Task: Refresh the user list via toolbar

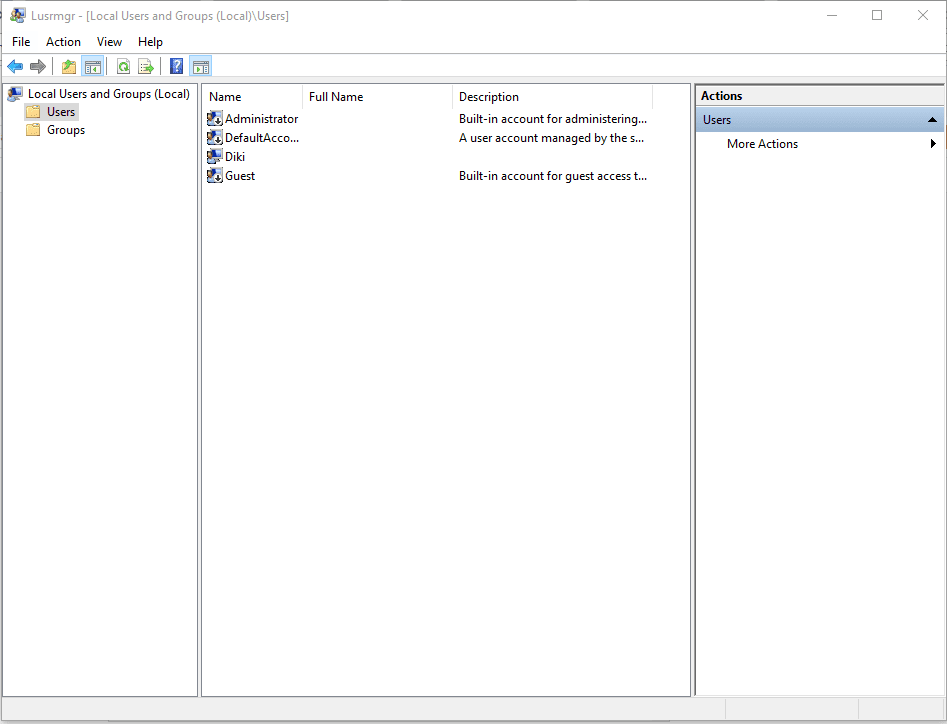Action: coord(123,66)
